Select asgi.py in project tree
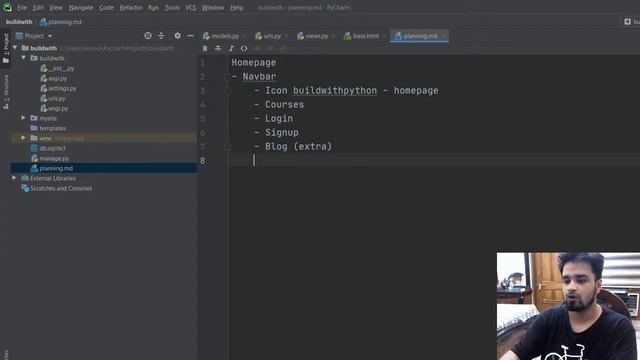This screenshot has height=360, width=640. [x=53, y=78]
